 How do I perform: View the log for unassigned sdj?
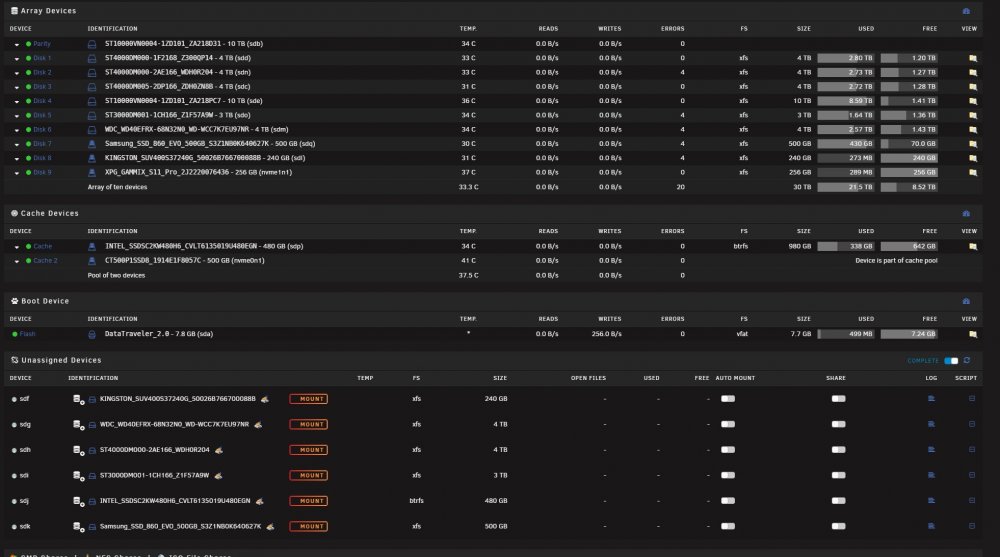point(931,501)
